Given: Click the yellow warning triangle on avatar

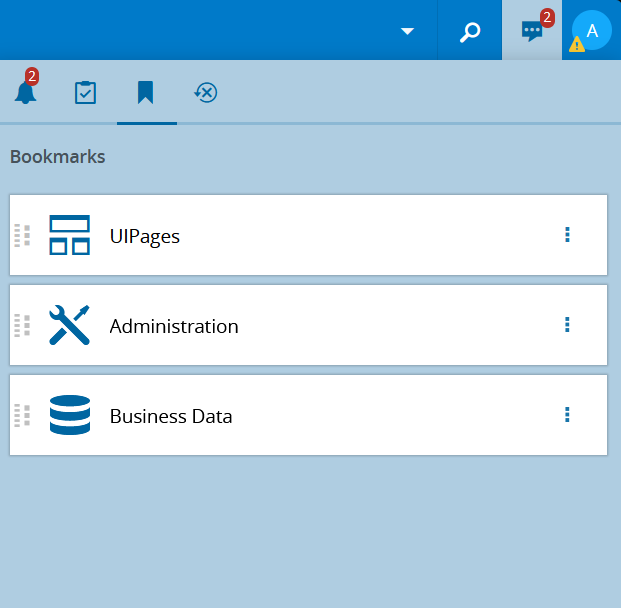Looking at the screenshot, I should pyautogui.click(x=577, y=44).
